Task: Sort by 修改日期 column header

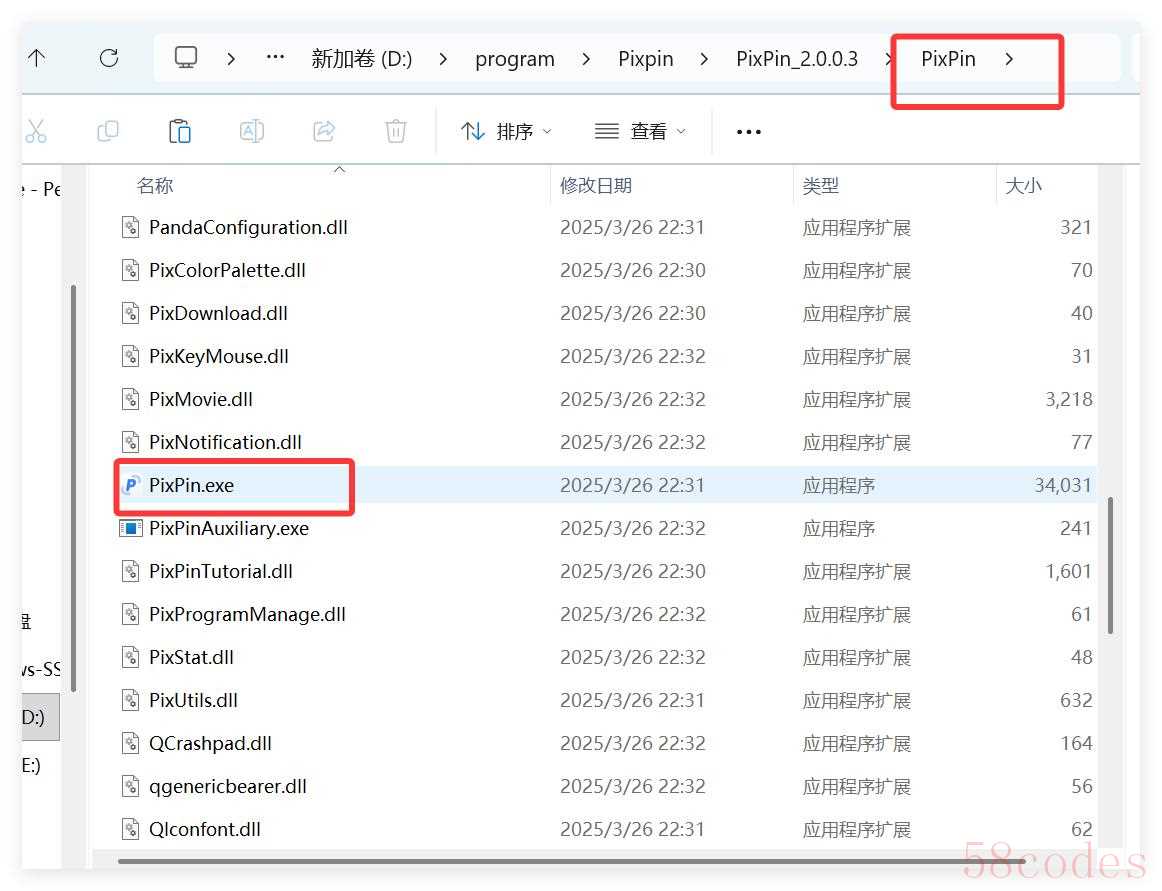Action: pyautogui.click(x=596, y=185)
